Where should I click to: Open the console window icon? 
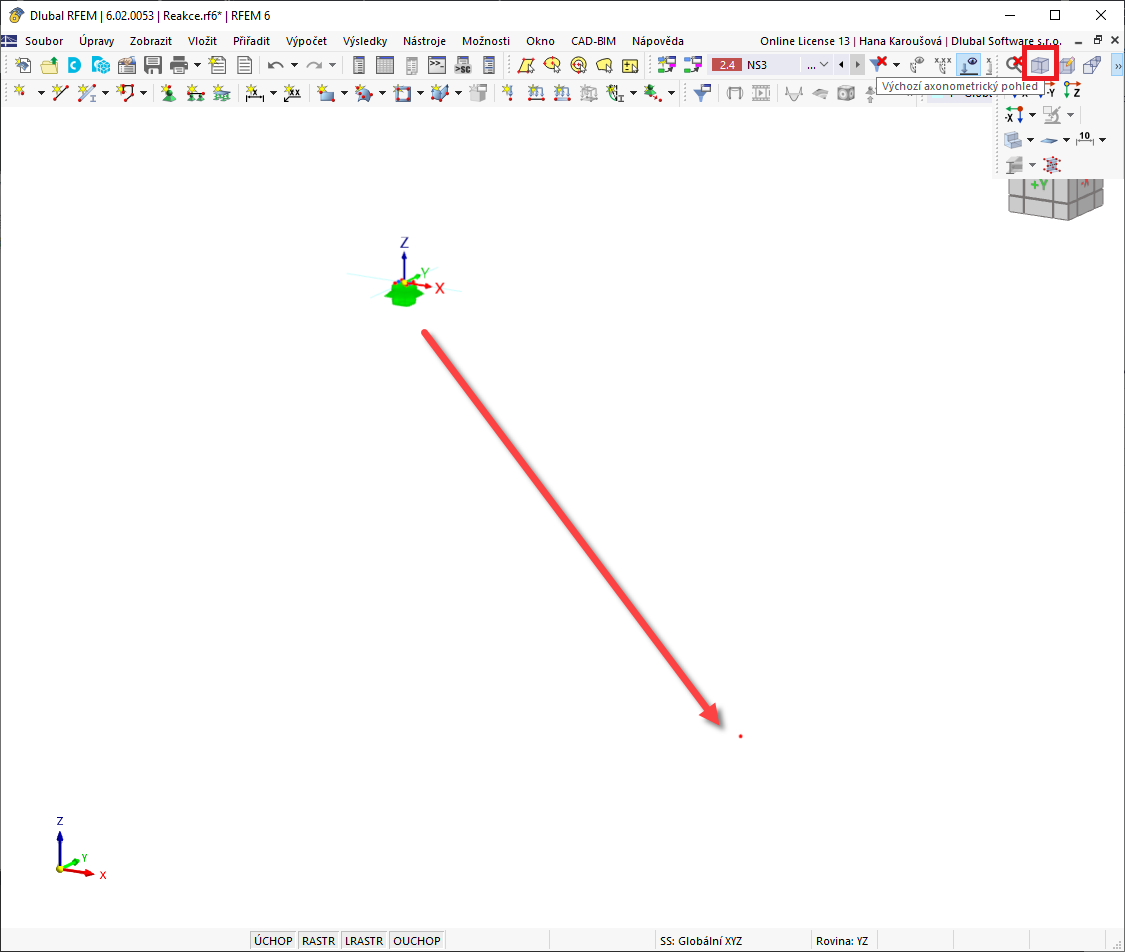(437, 65)
